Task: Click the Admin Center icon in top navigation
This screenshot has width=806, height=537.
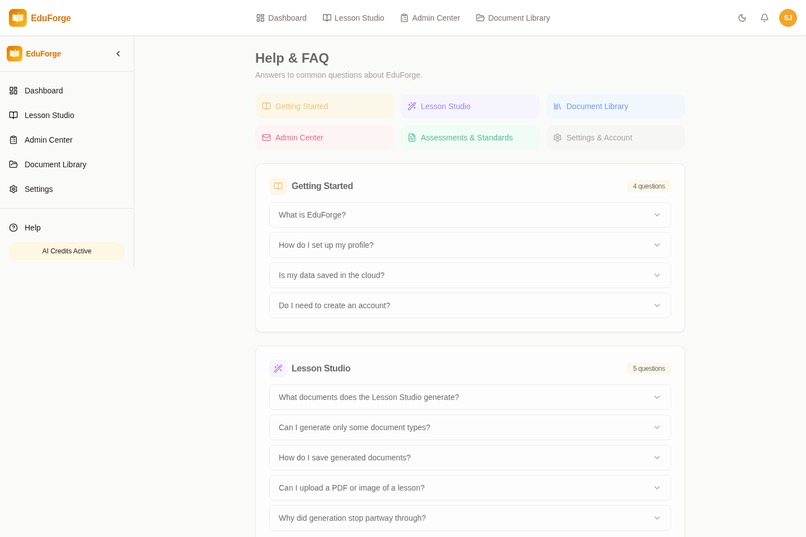Action: point(404,18)
